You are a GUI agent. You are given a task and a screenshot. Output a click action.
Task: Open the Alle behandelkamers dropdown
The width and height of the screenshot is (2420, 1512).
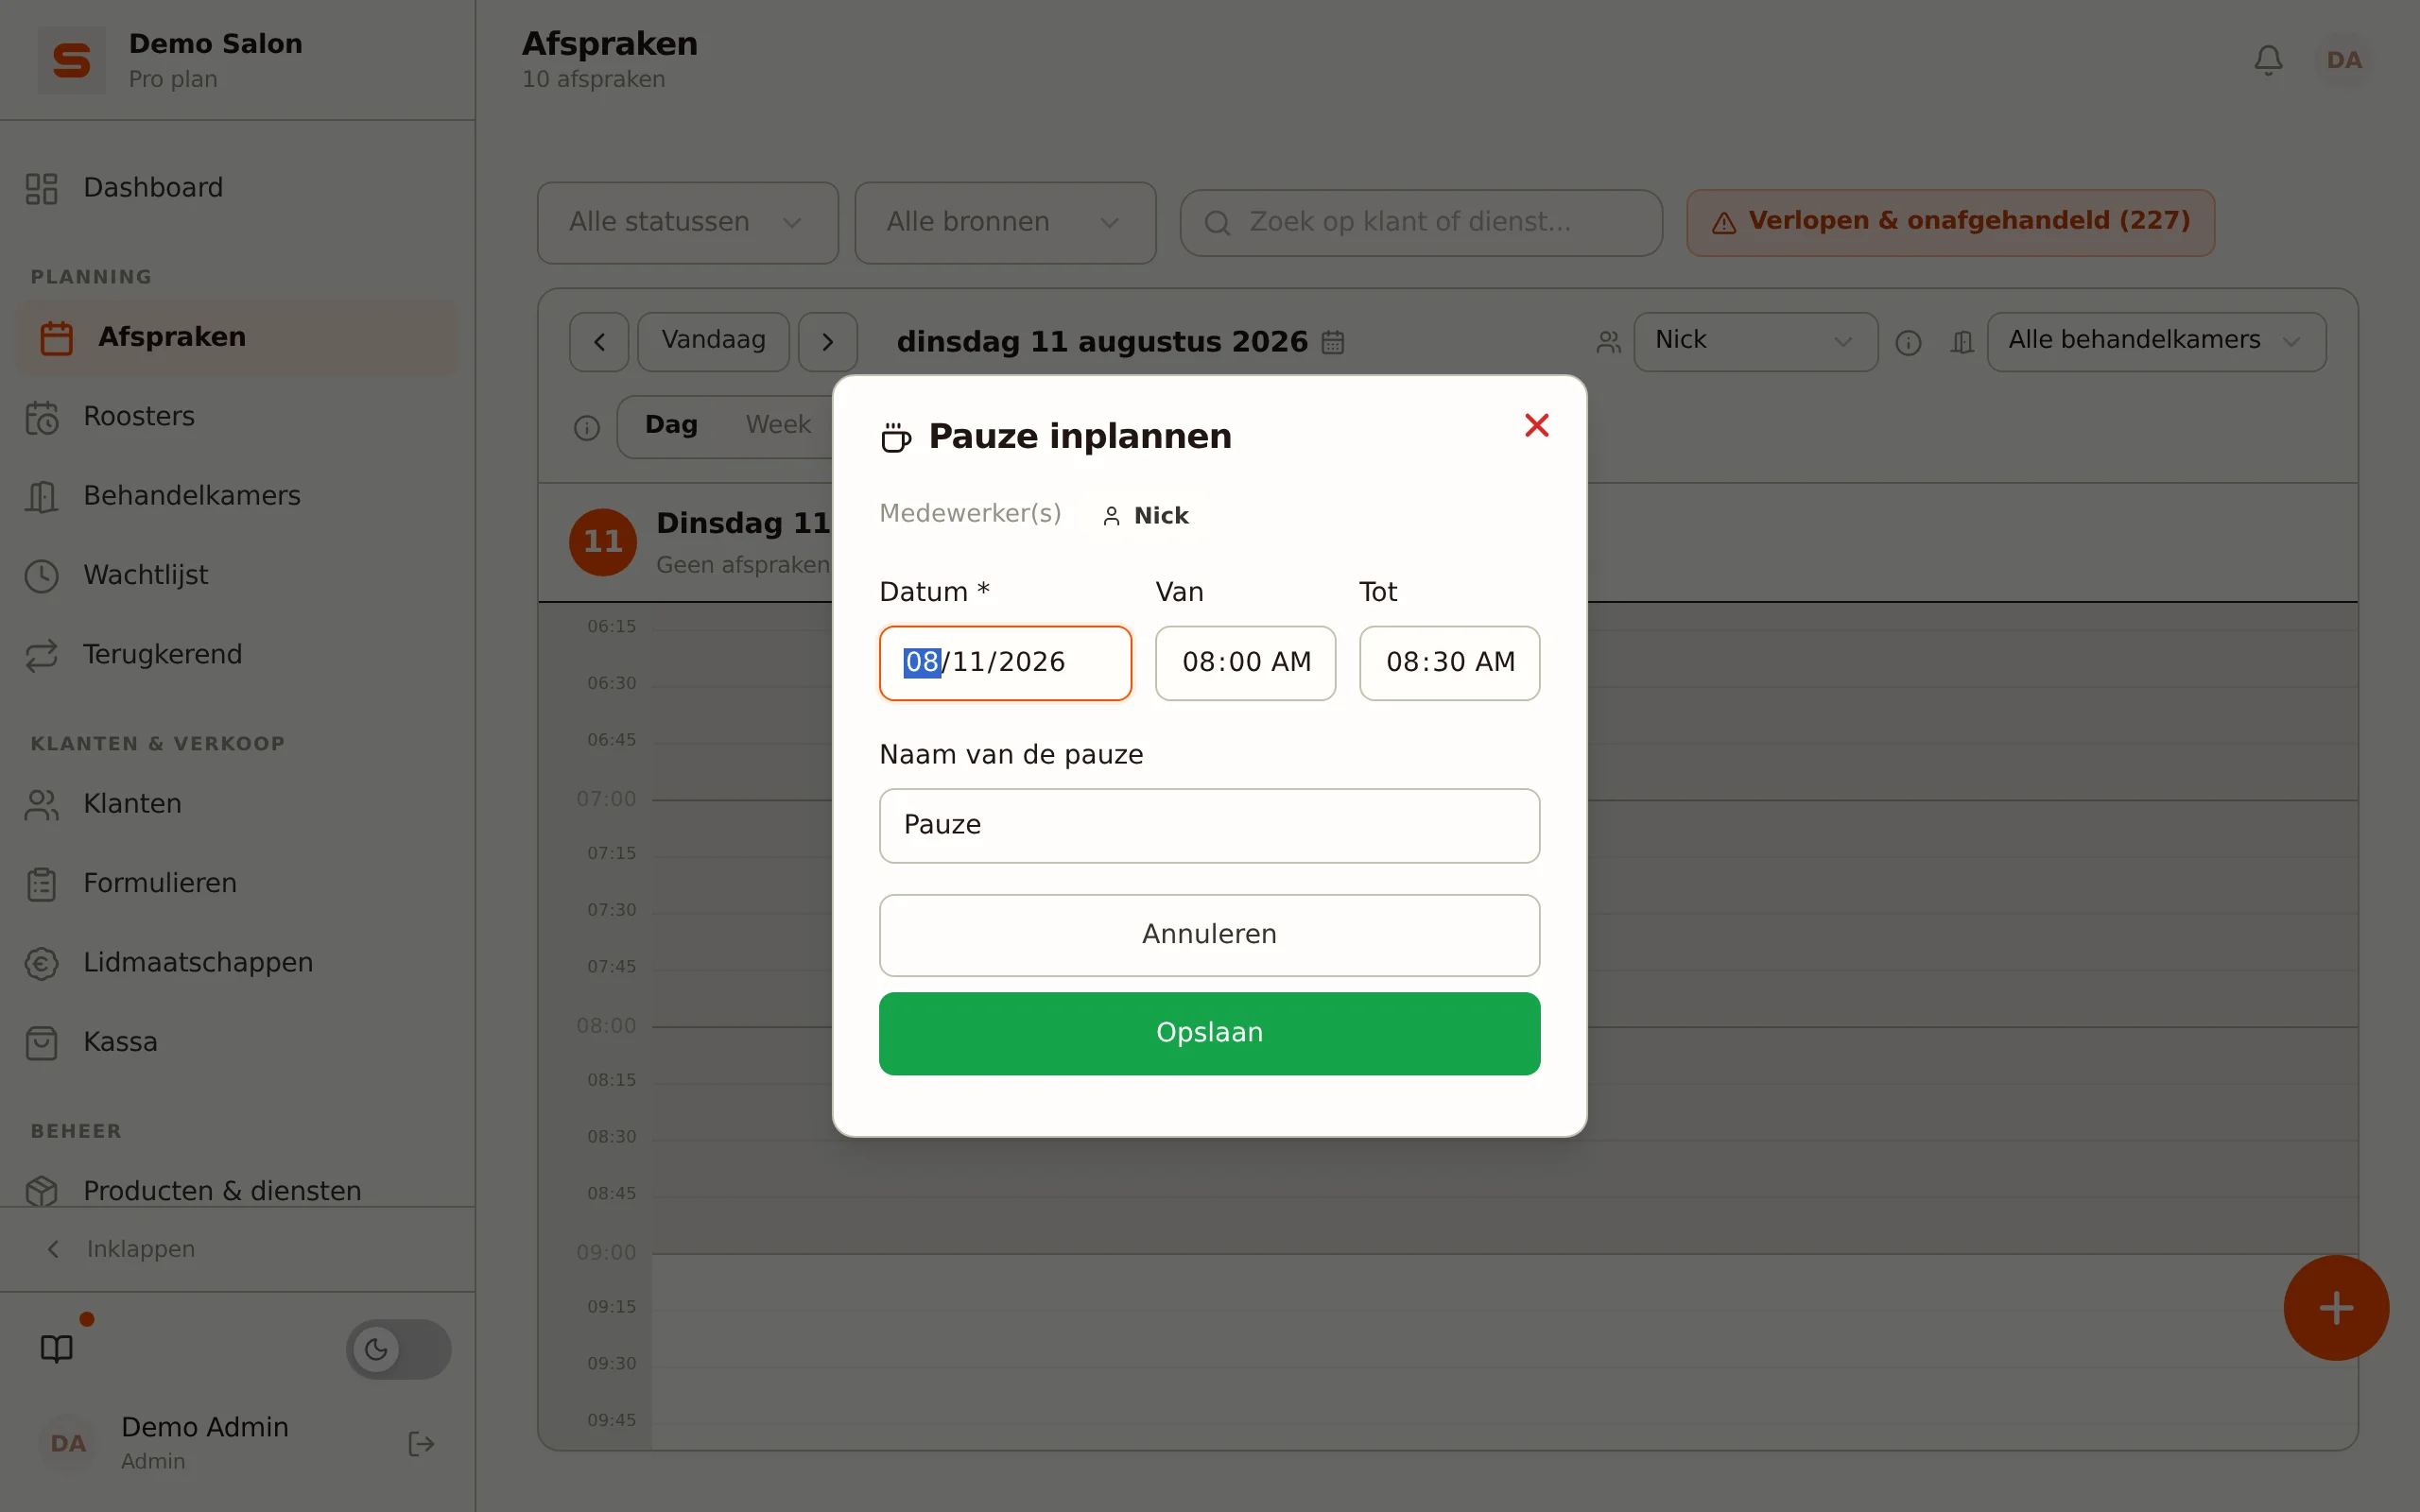pos(2156,342)
